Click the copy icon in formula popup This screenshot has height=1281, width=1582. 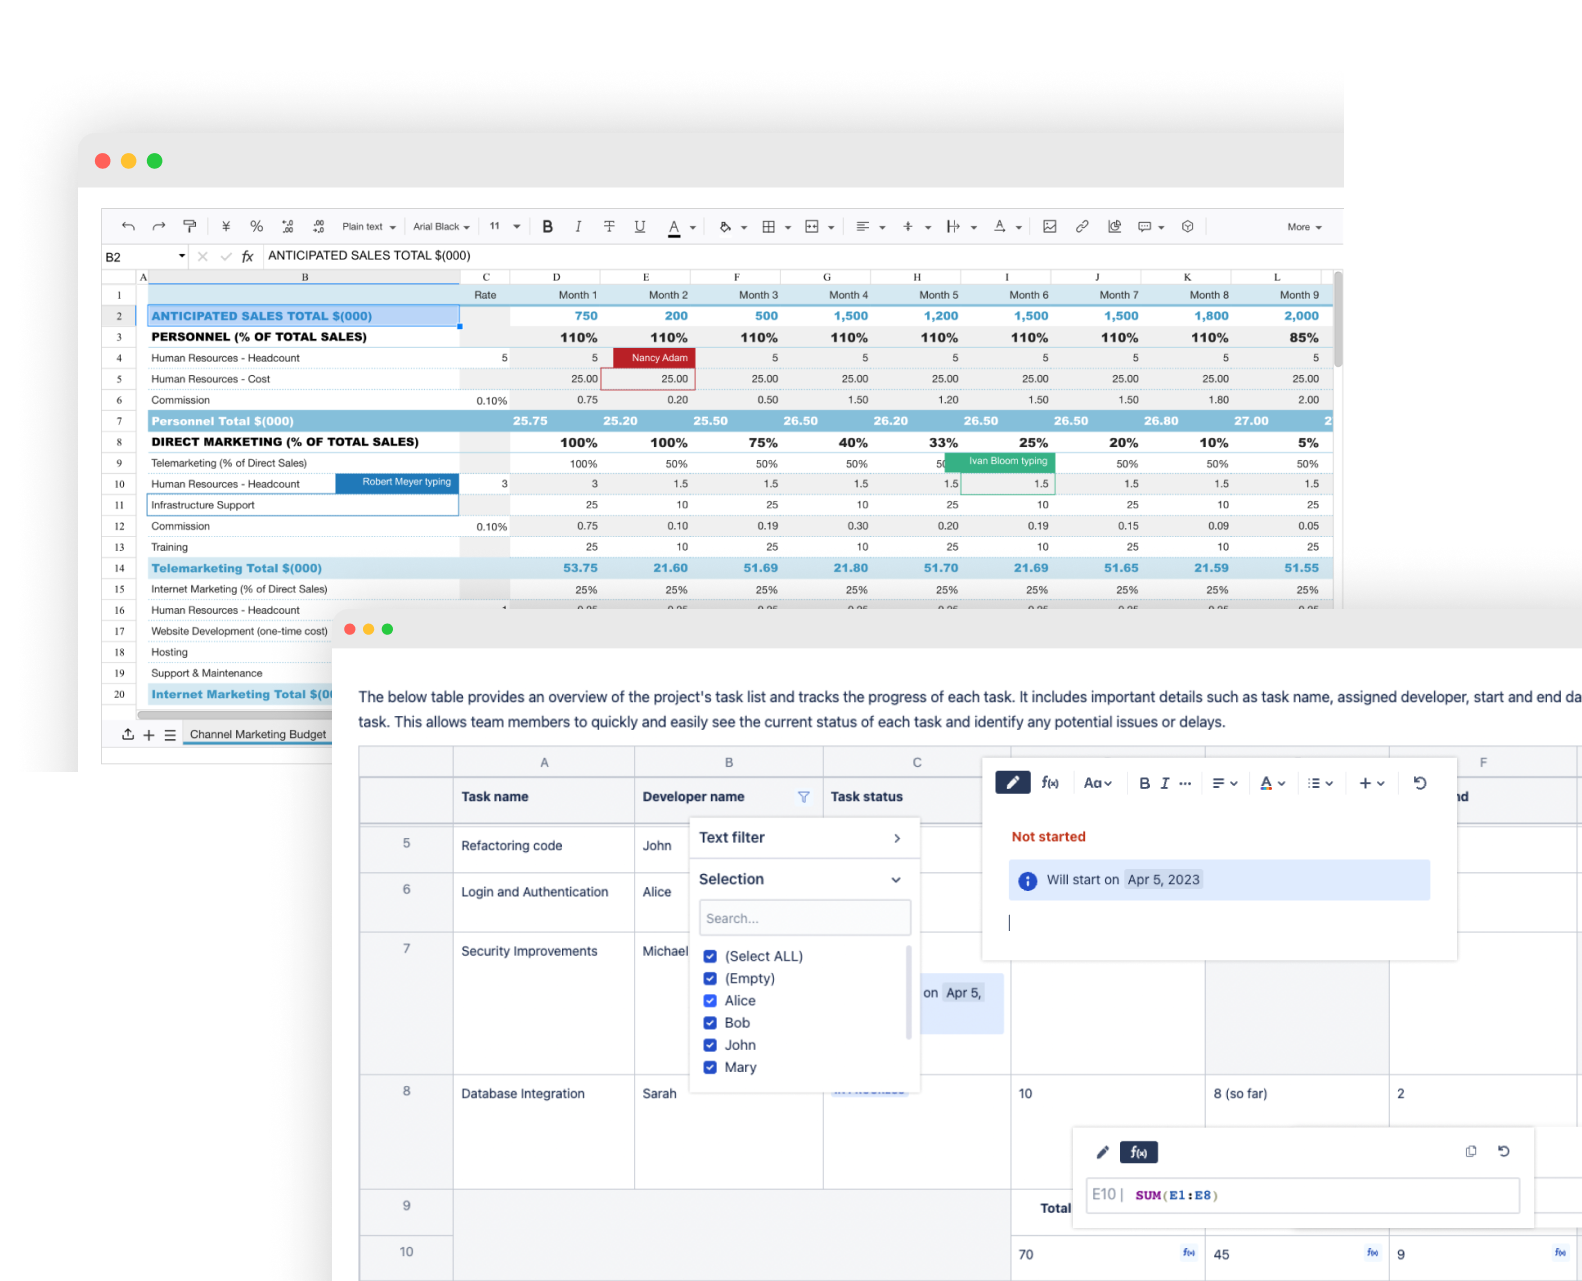pos(1470,1152)
